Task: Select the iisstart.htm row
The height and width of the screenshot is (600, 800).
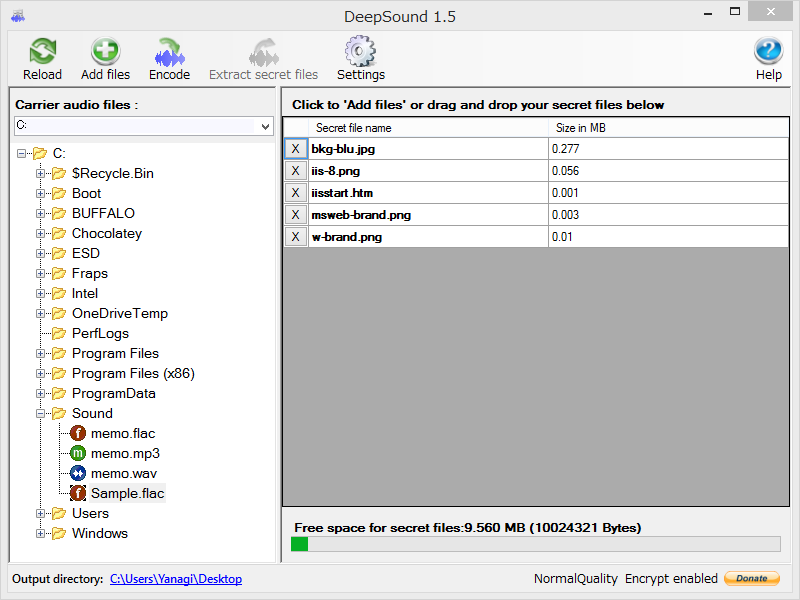Action: [420, 192]
